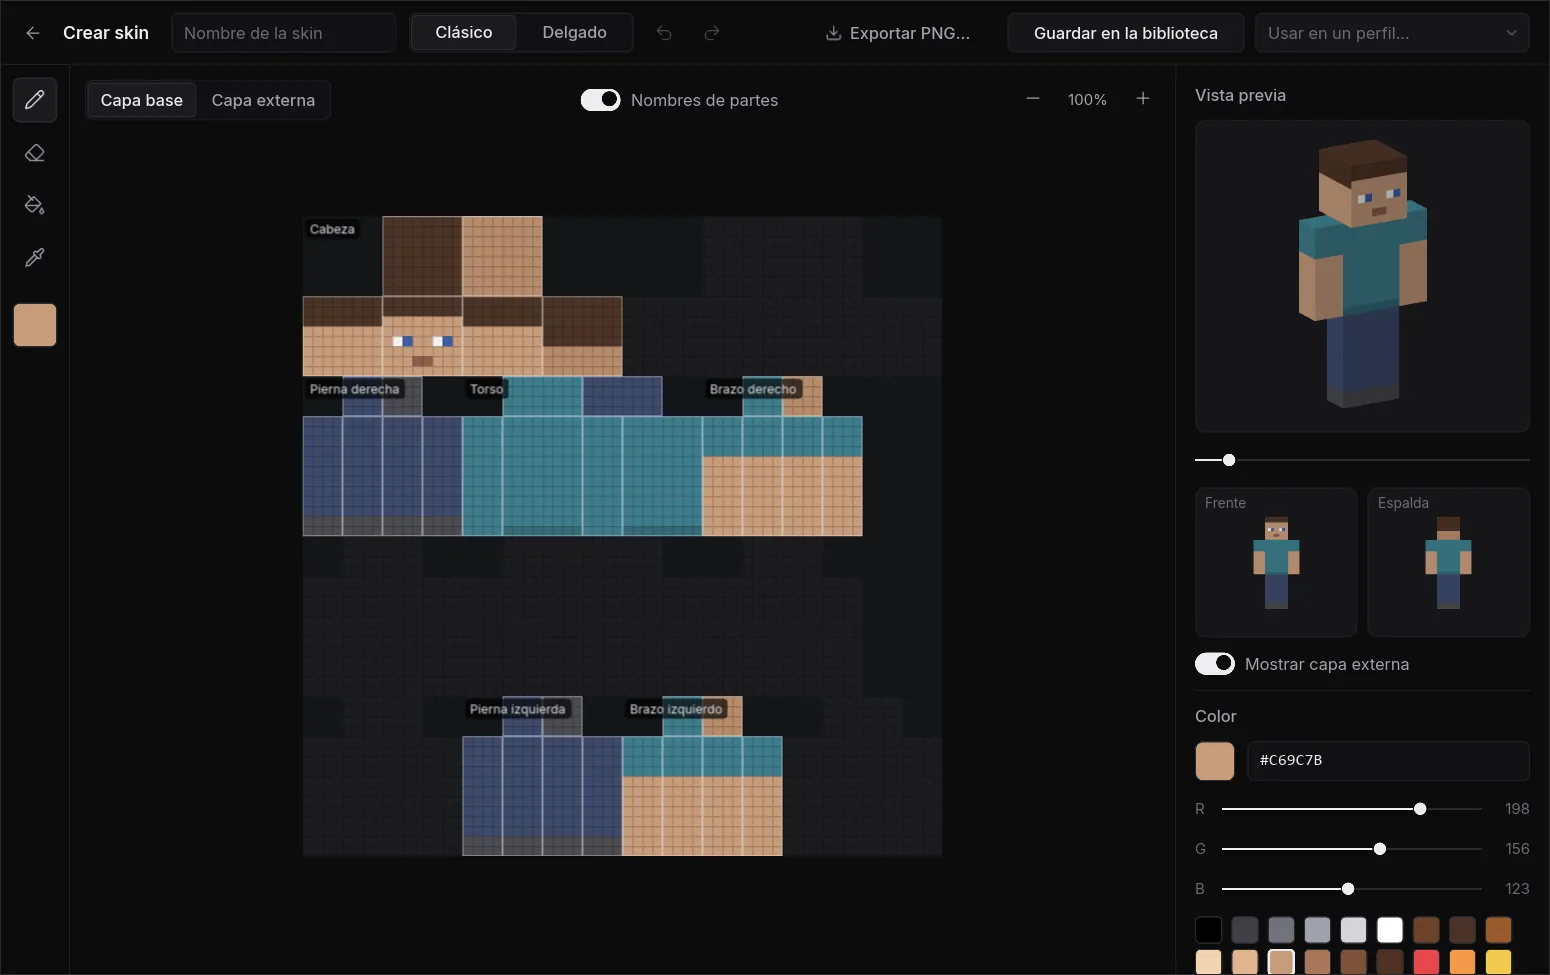
Task: Select the eyedropper color picker tool
Action: [35, 258]
